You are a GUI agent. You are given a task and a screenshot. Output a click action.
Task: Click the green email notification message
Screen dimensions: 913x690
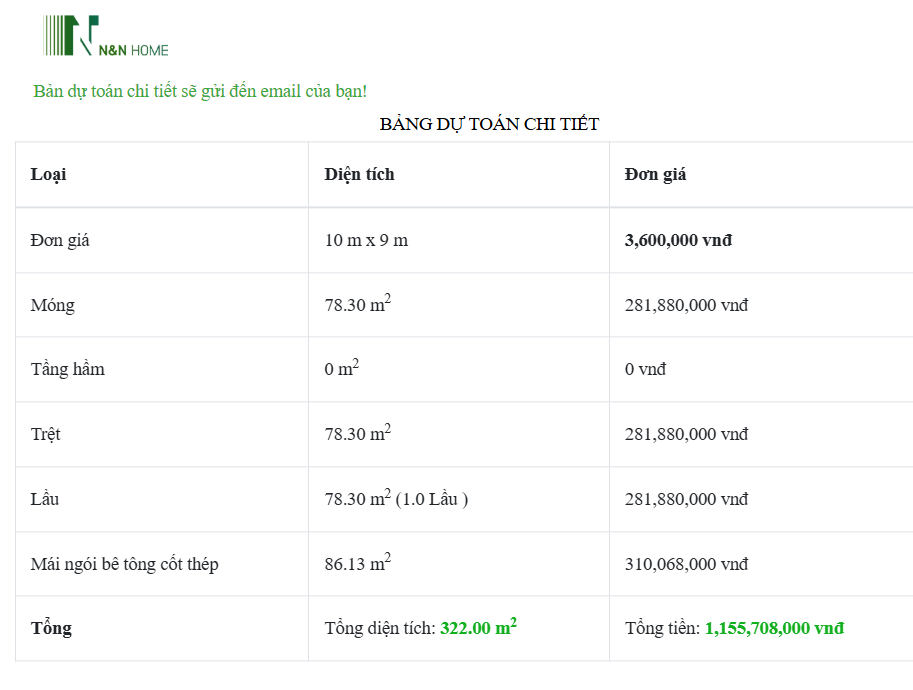point(200,91)
